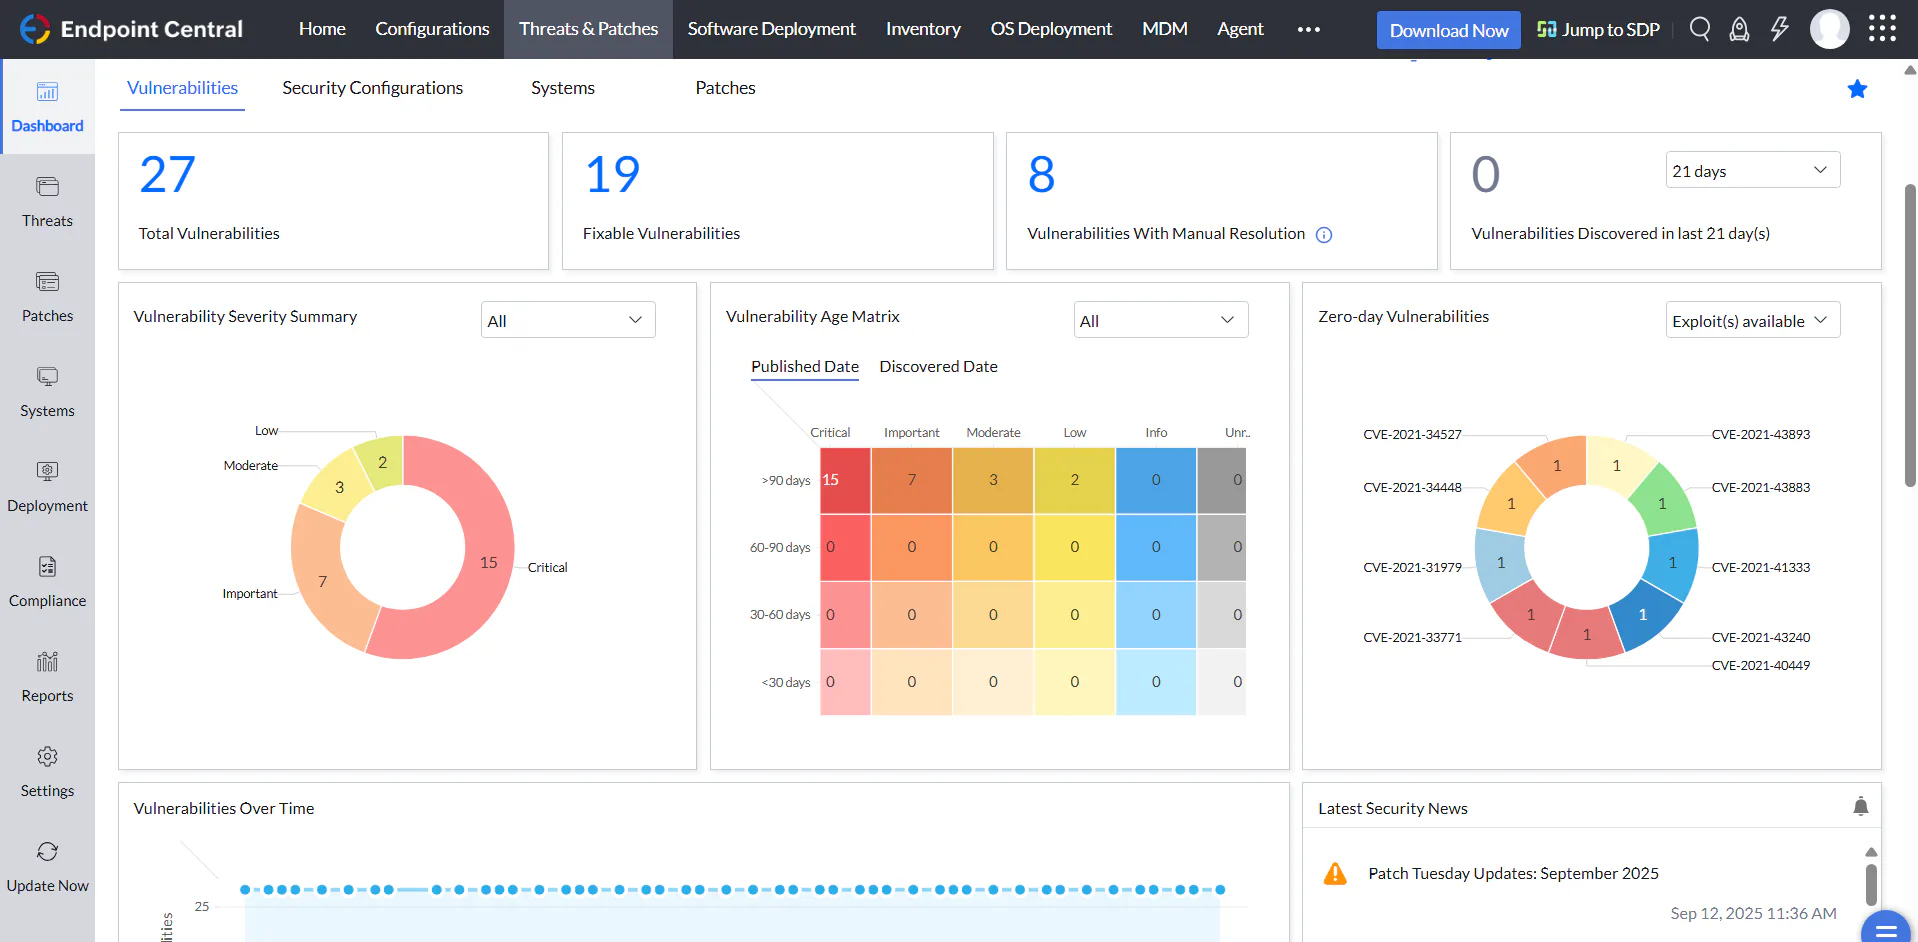Open Systems in the left sidebar
The width and height of the screenshot is (1918, 942).
coord(47,392)
